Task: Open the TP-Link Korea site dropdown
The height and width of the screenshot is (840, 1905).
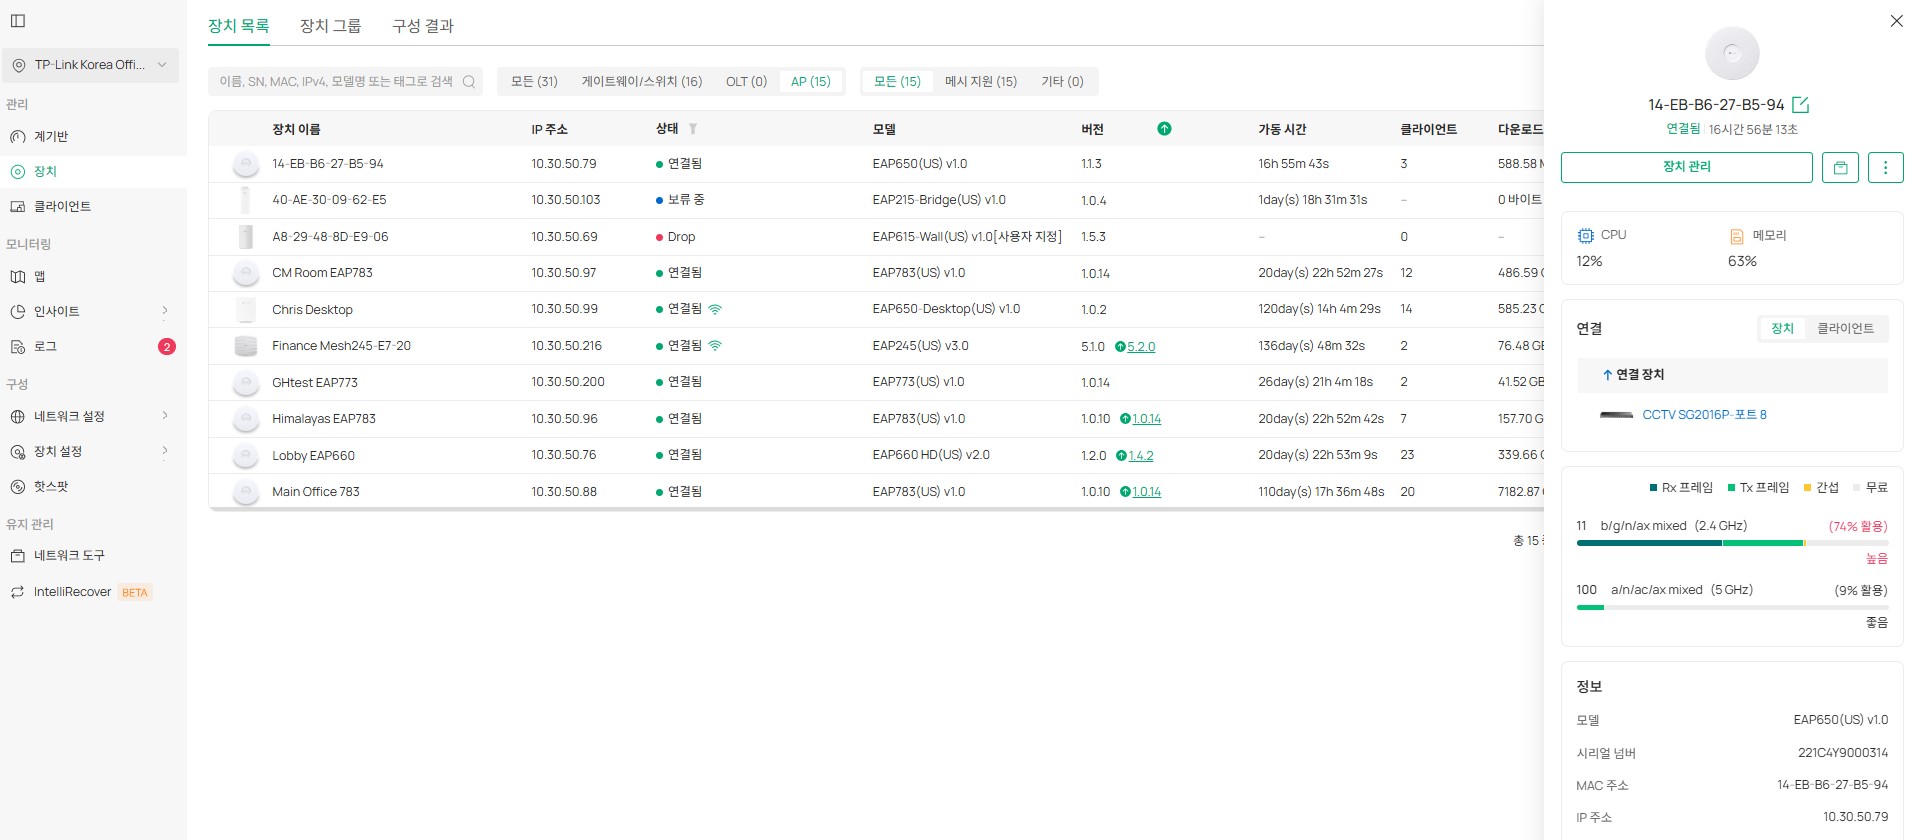Action: pos(91,65)
